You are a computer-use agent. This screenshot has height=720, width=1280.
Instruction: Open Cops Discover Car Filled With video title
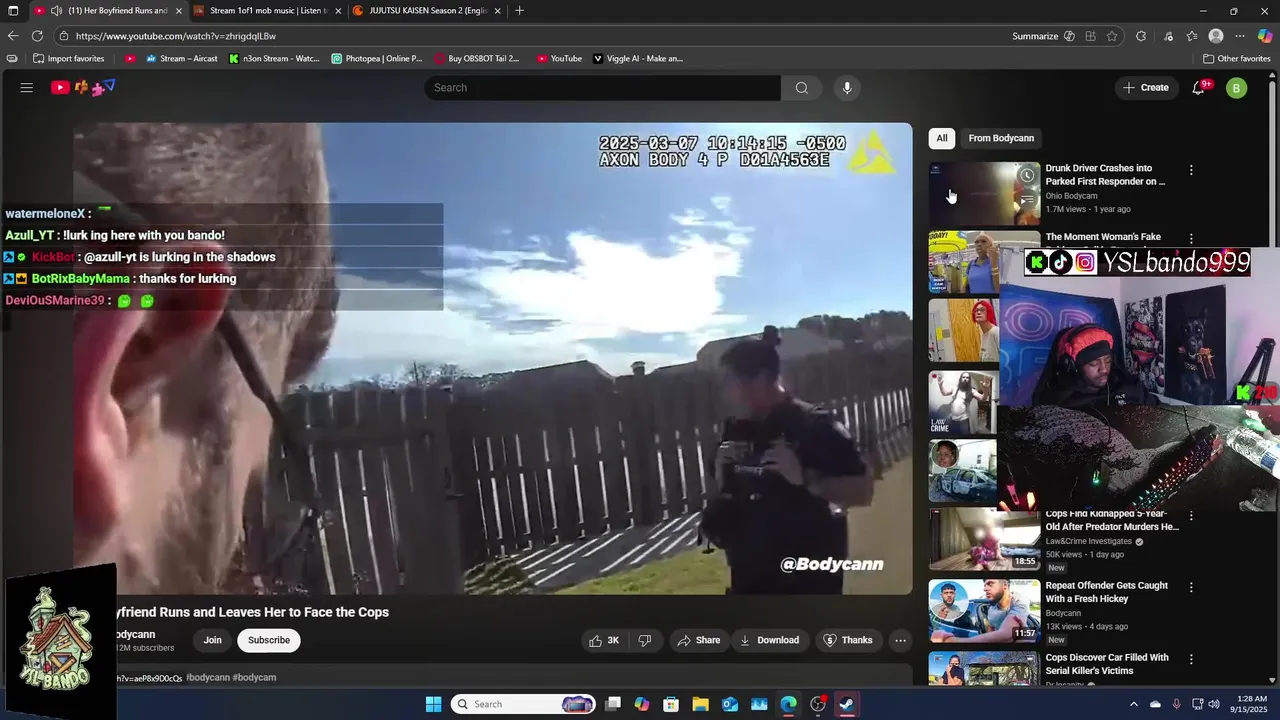(x=1107, y=664)
